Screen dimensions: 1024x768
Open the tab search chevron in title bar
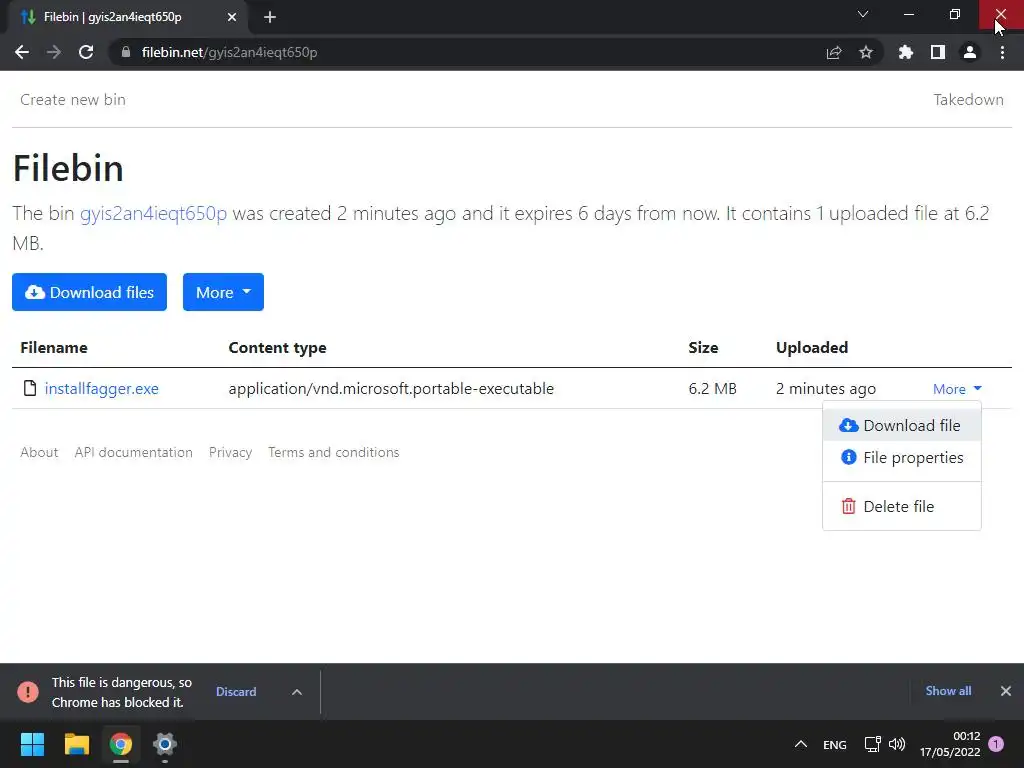(x=863, y=14)
